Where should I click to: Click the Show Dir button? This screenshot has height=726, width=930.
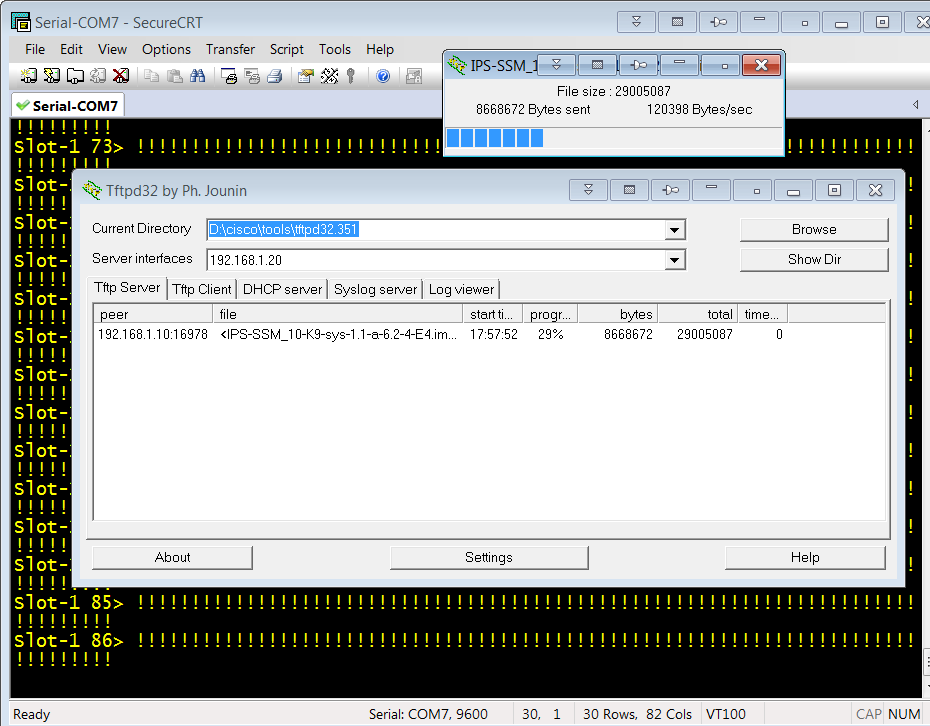814,260
